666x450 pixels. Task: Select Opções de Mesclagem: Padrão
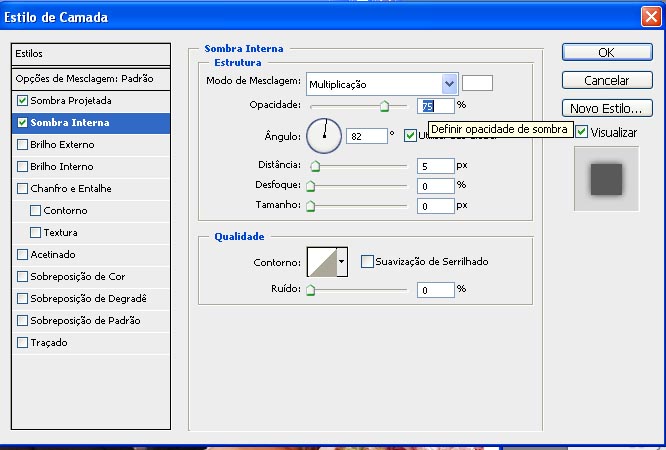[84, 78]
